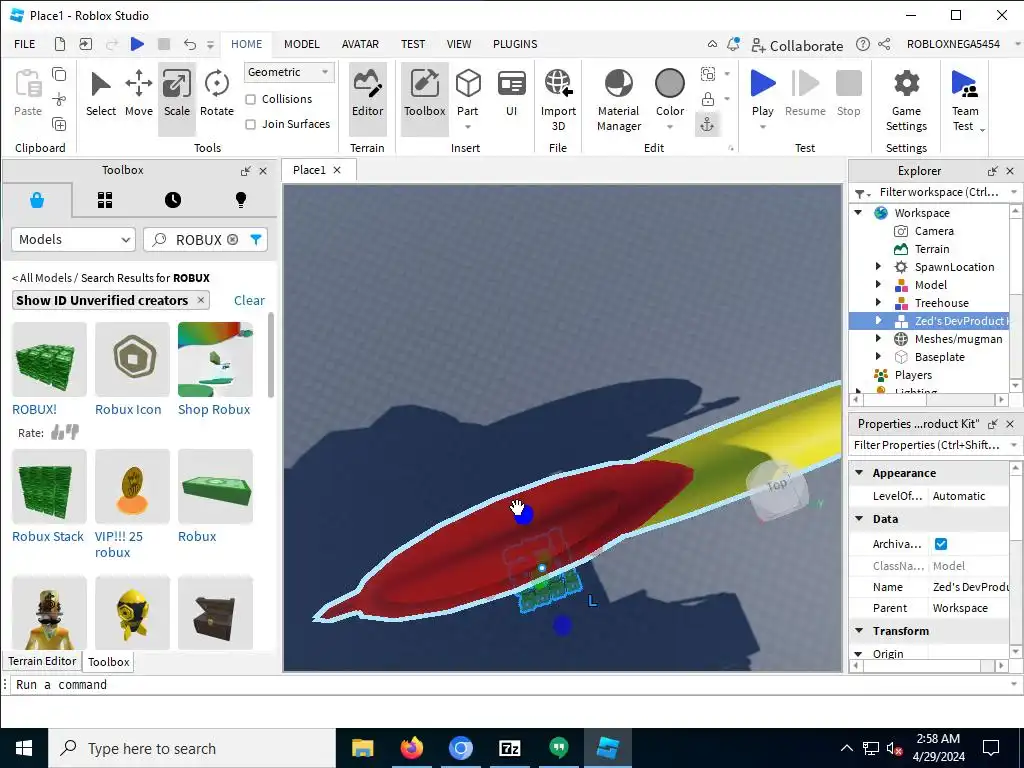Click the Cut scissors icon
The width and height of the screenshot is (1024, 768).
59,99
